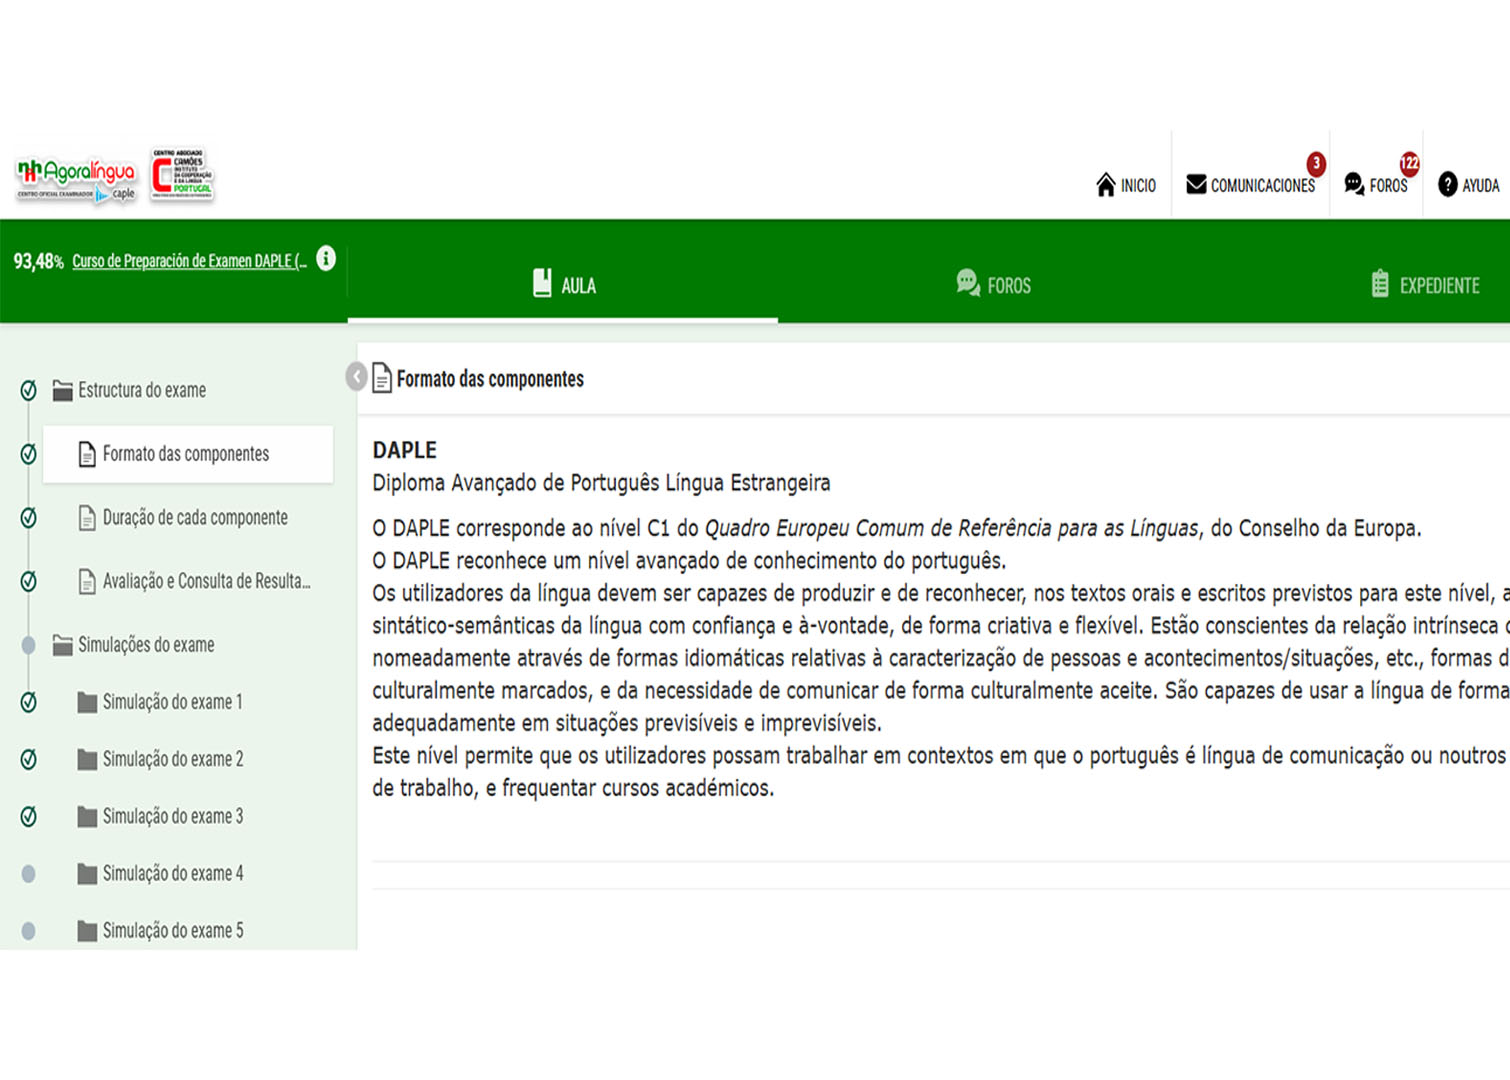Expand the Simulações do exame section
Image resolution: width=1510 pixels, height=1080 pixels.
pyautogui.click(x=146, y=645)
